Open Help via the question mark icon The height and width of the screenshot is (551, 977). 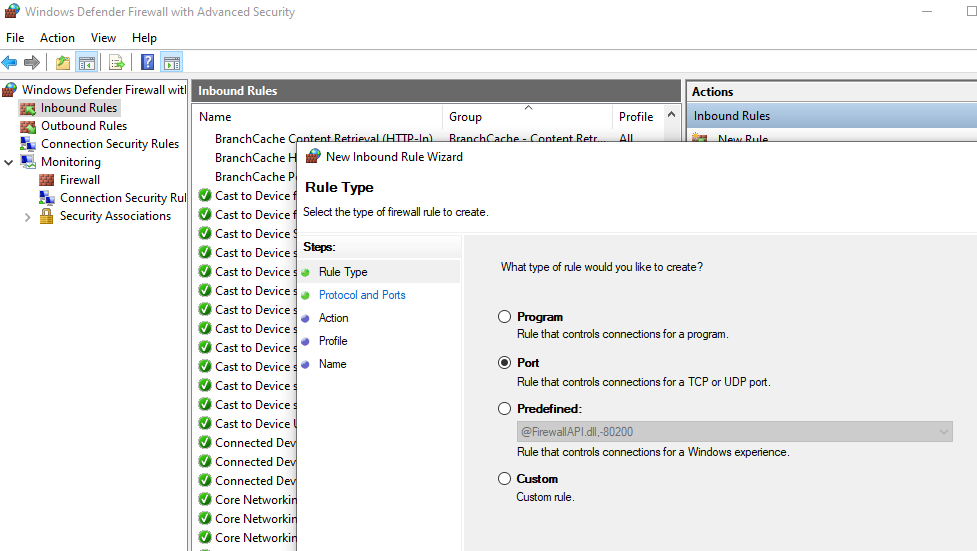click(148, 62)
